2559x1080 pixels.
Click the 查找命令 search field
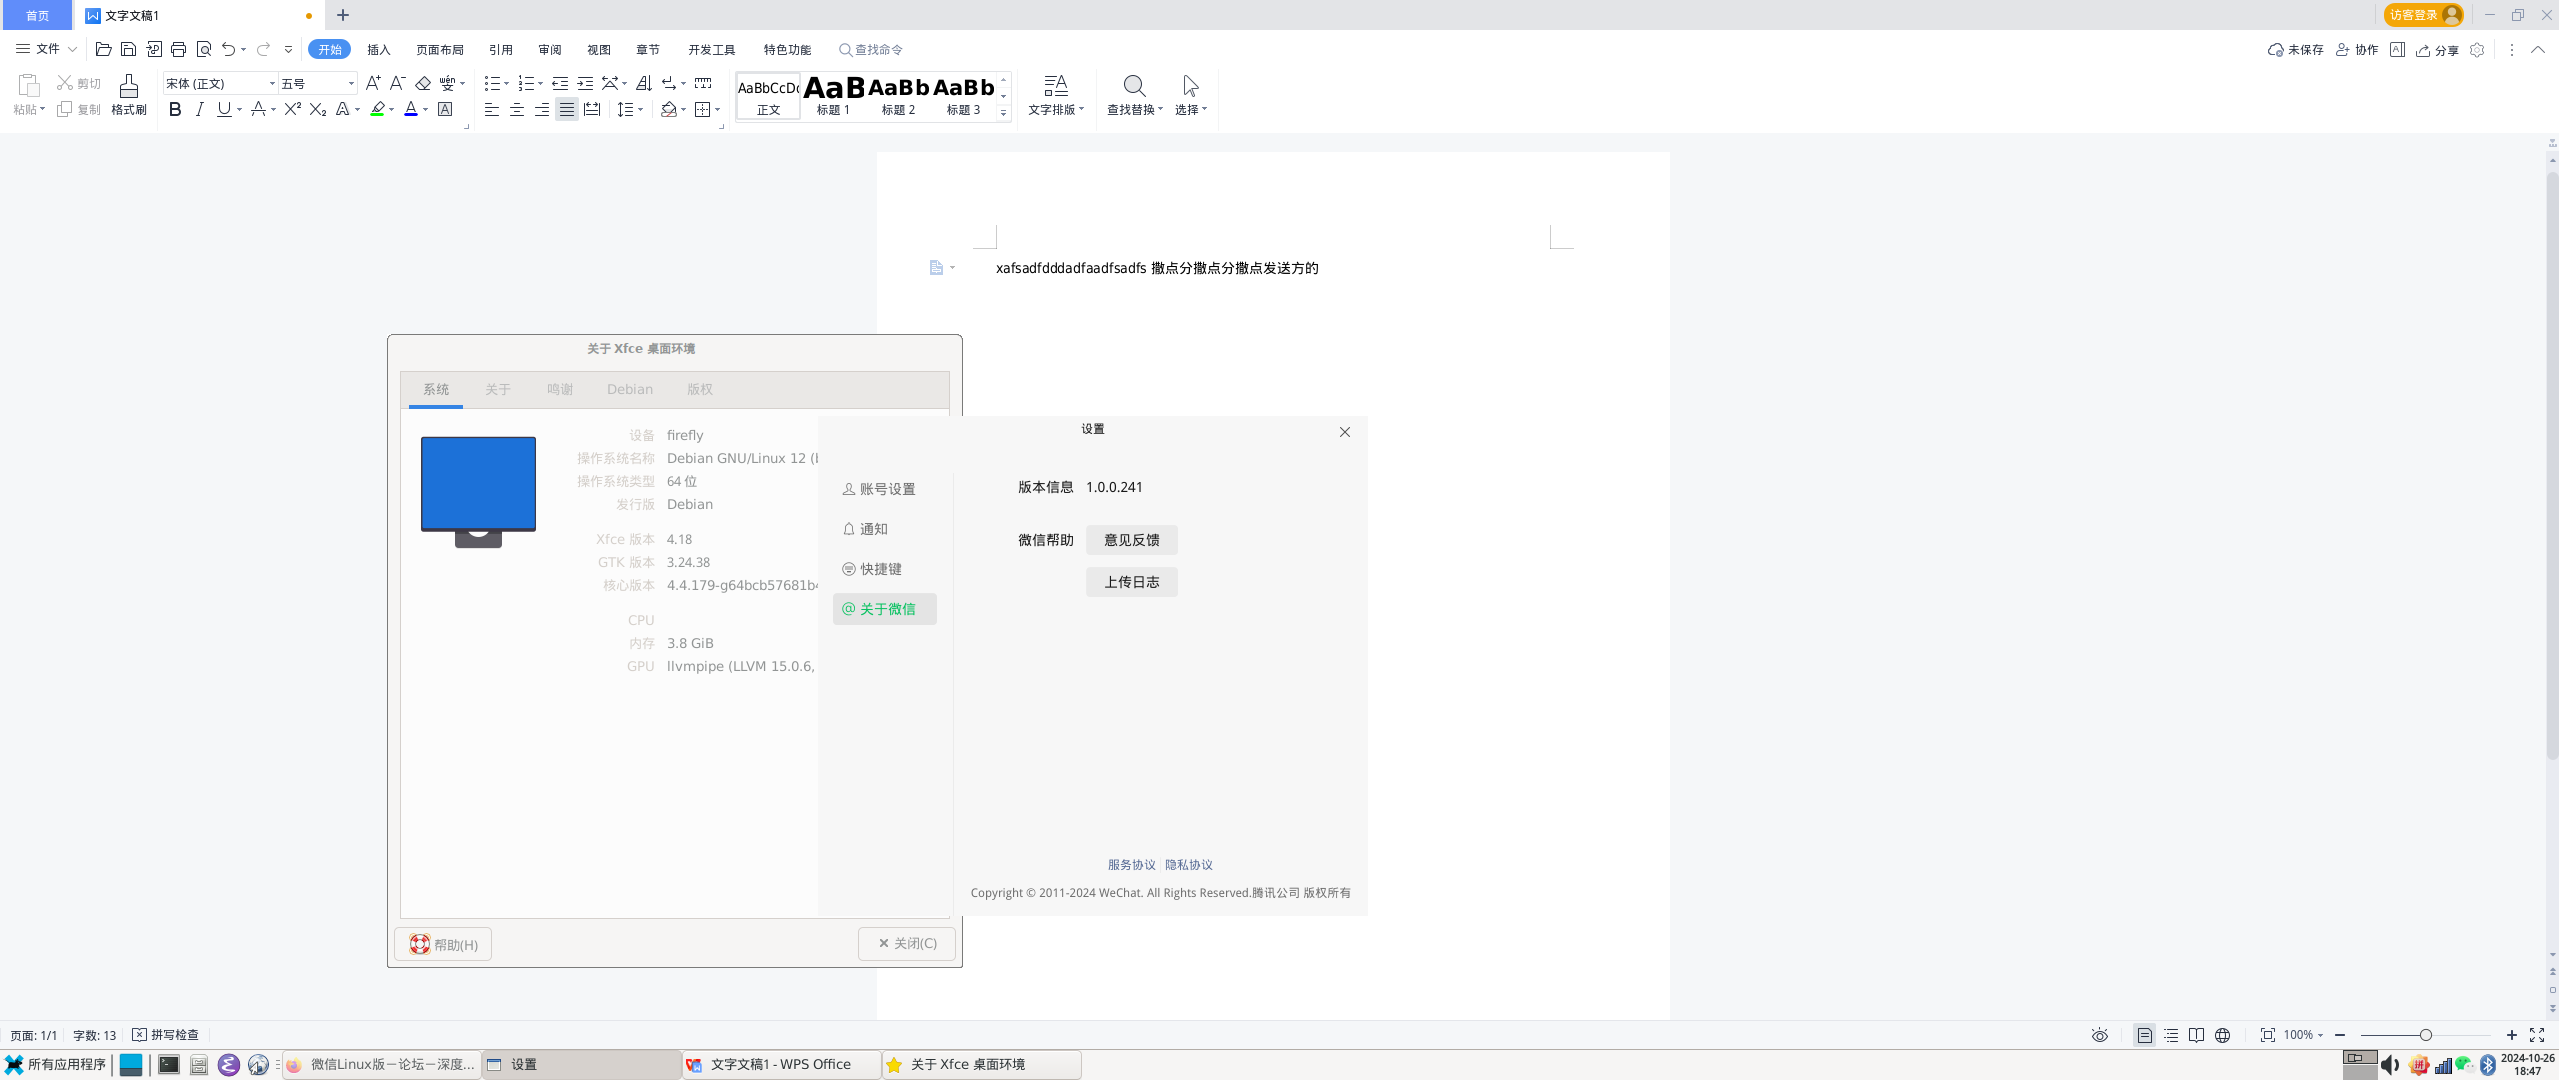(871, 49)
